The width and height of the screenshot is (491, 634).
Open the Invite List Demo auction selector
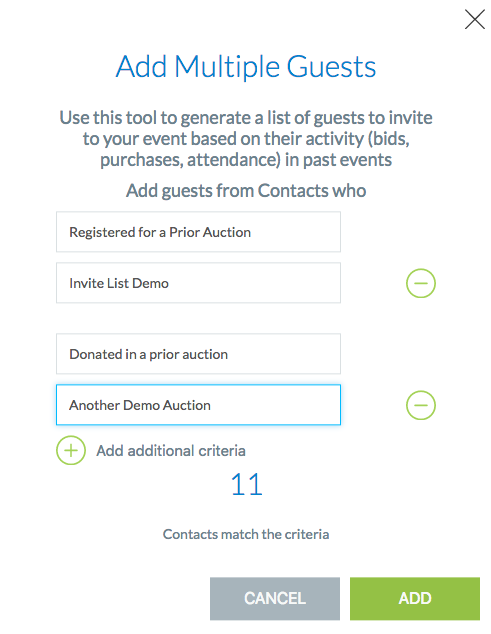click(x=198, y=283)
